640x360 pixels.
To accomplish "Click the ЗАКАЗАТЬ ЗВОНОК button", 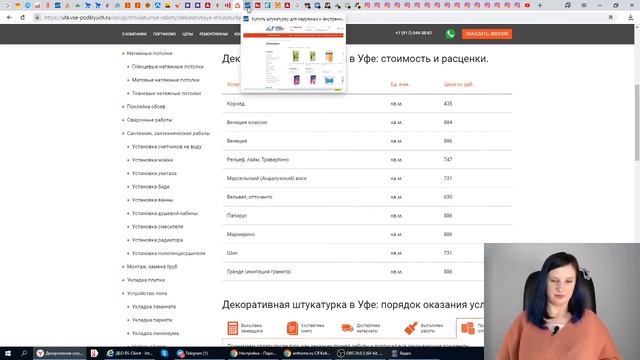I will tap(487, 34).
